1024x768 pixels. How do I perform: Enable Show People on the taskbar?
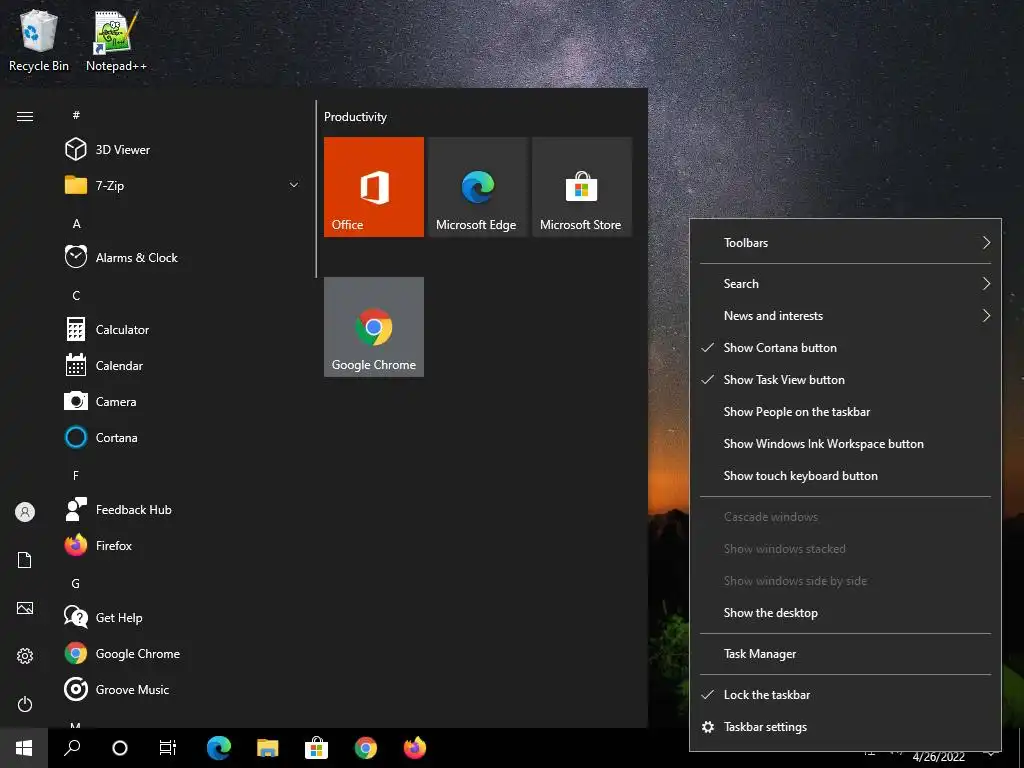point(845,411)
